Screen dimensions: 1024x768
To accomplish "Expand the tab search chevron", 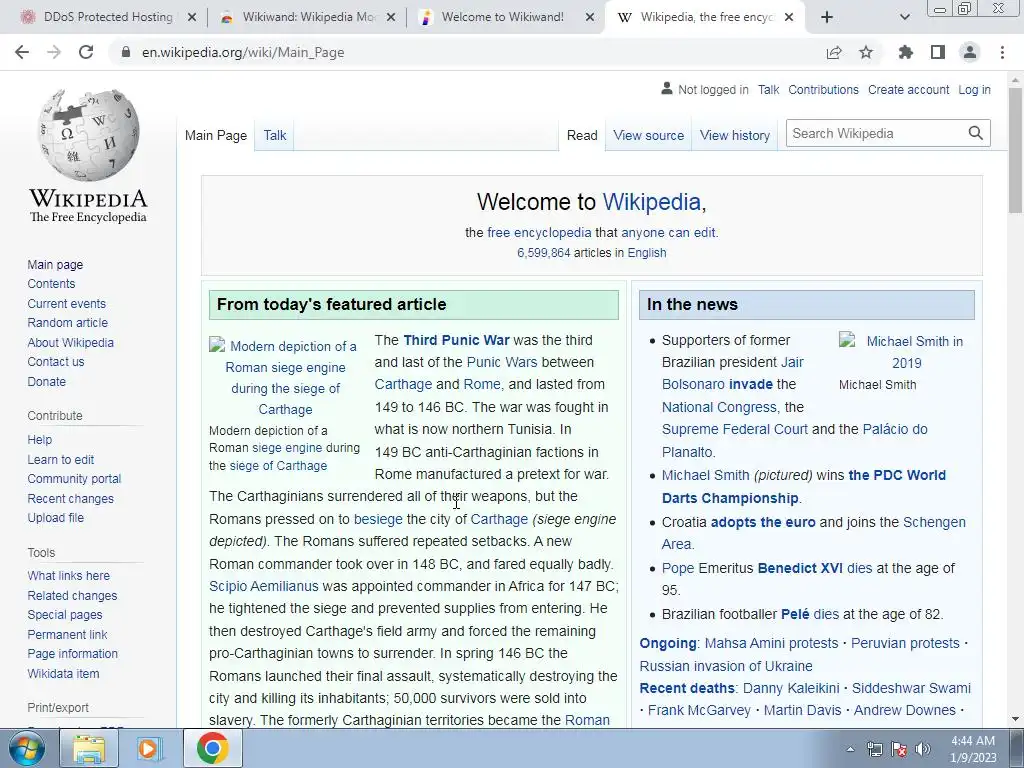I will click(904, 17).
